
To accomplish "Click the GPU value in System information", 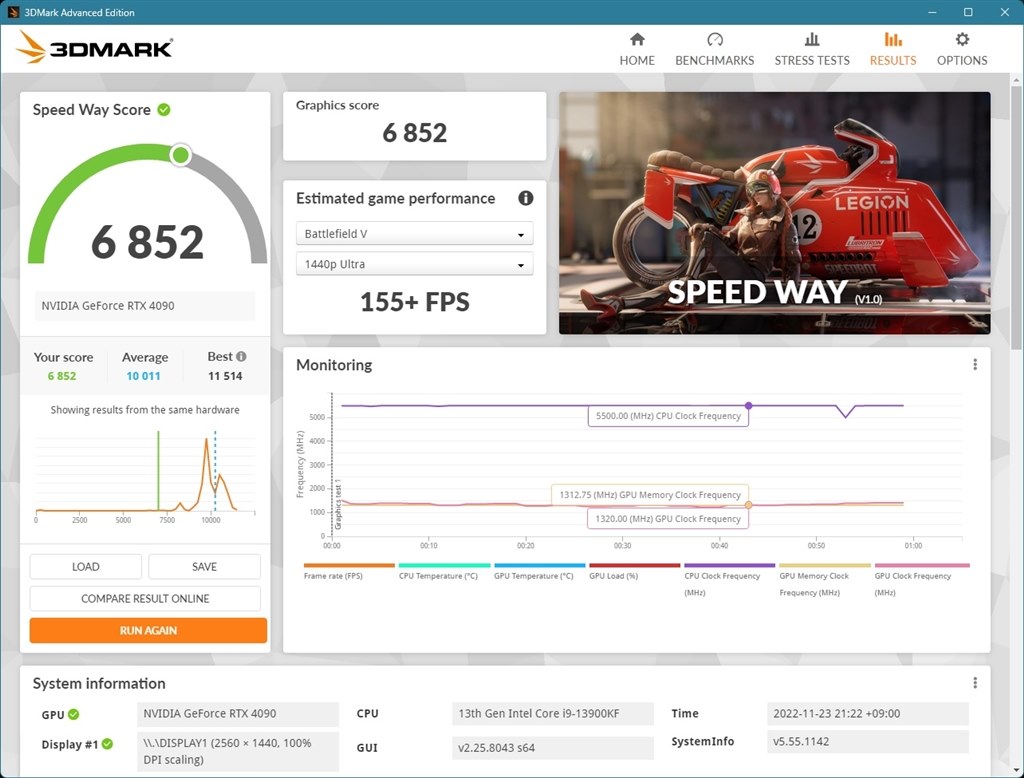I will pos(238,713).
